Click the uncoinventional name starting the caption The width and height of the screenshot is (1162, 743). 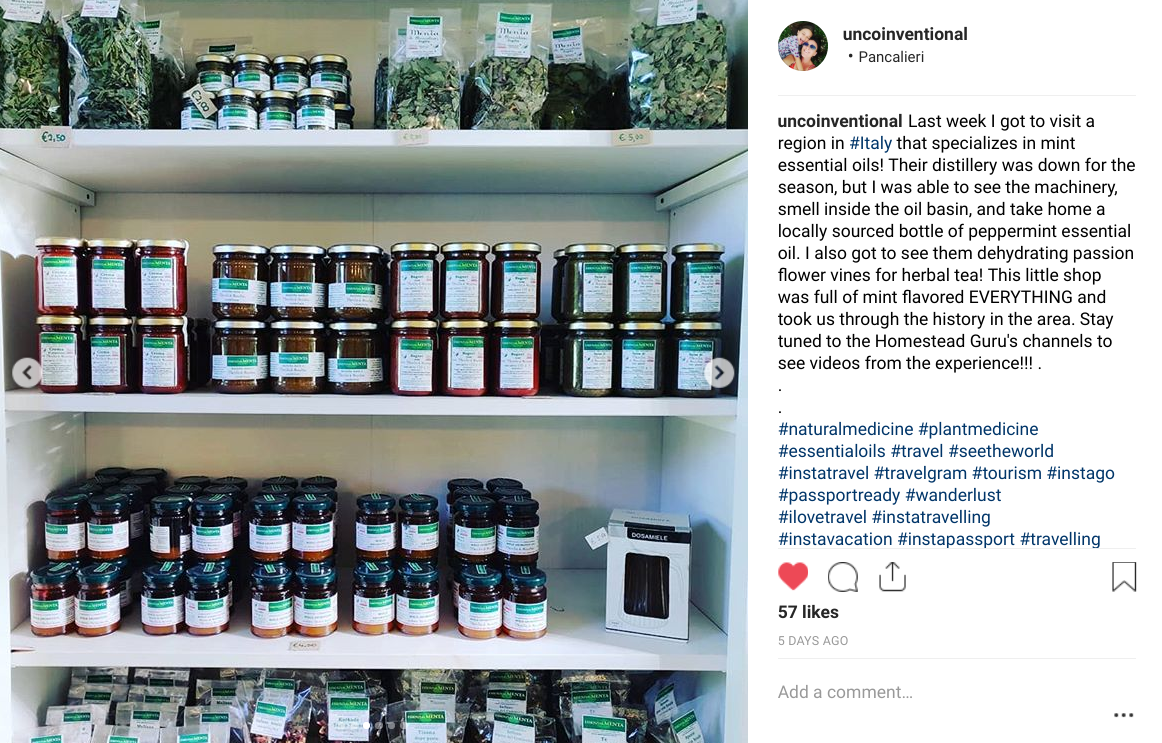pos(840,121)
